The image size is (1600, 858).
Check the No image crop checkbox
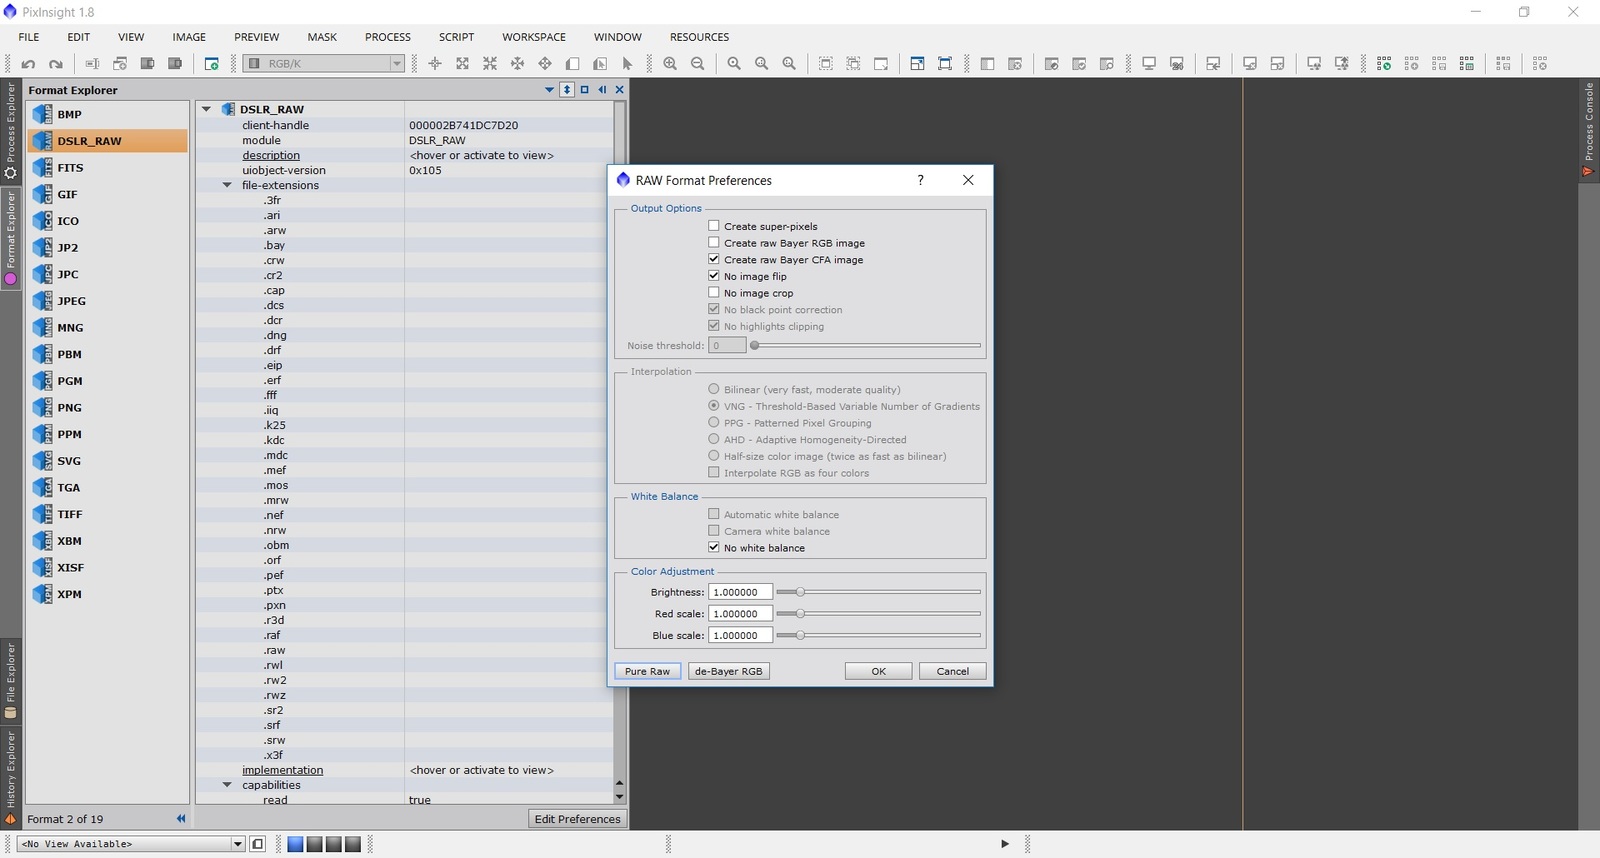coord(714,293)
